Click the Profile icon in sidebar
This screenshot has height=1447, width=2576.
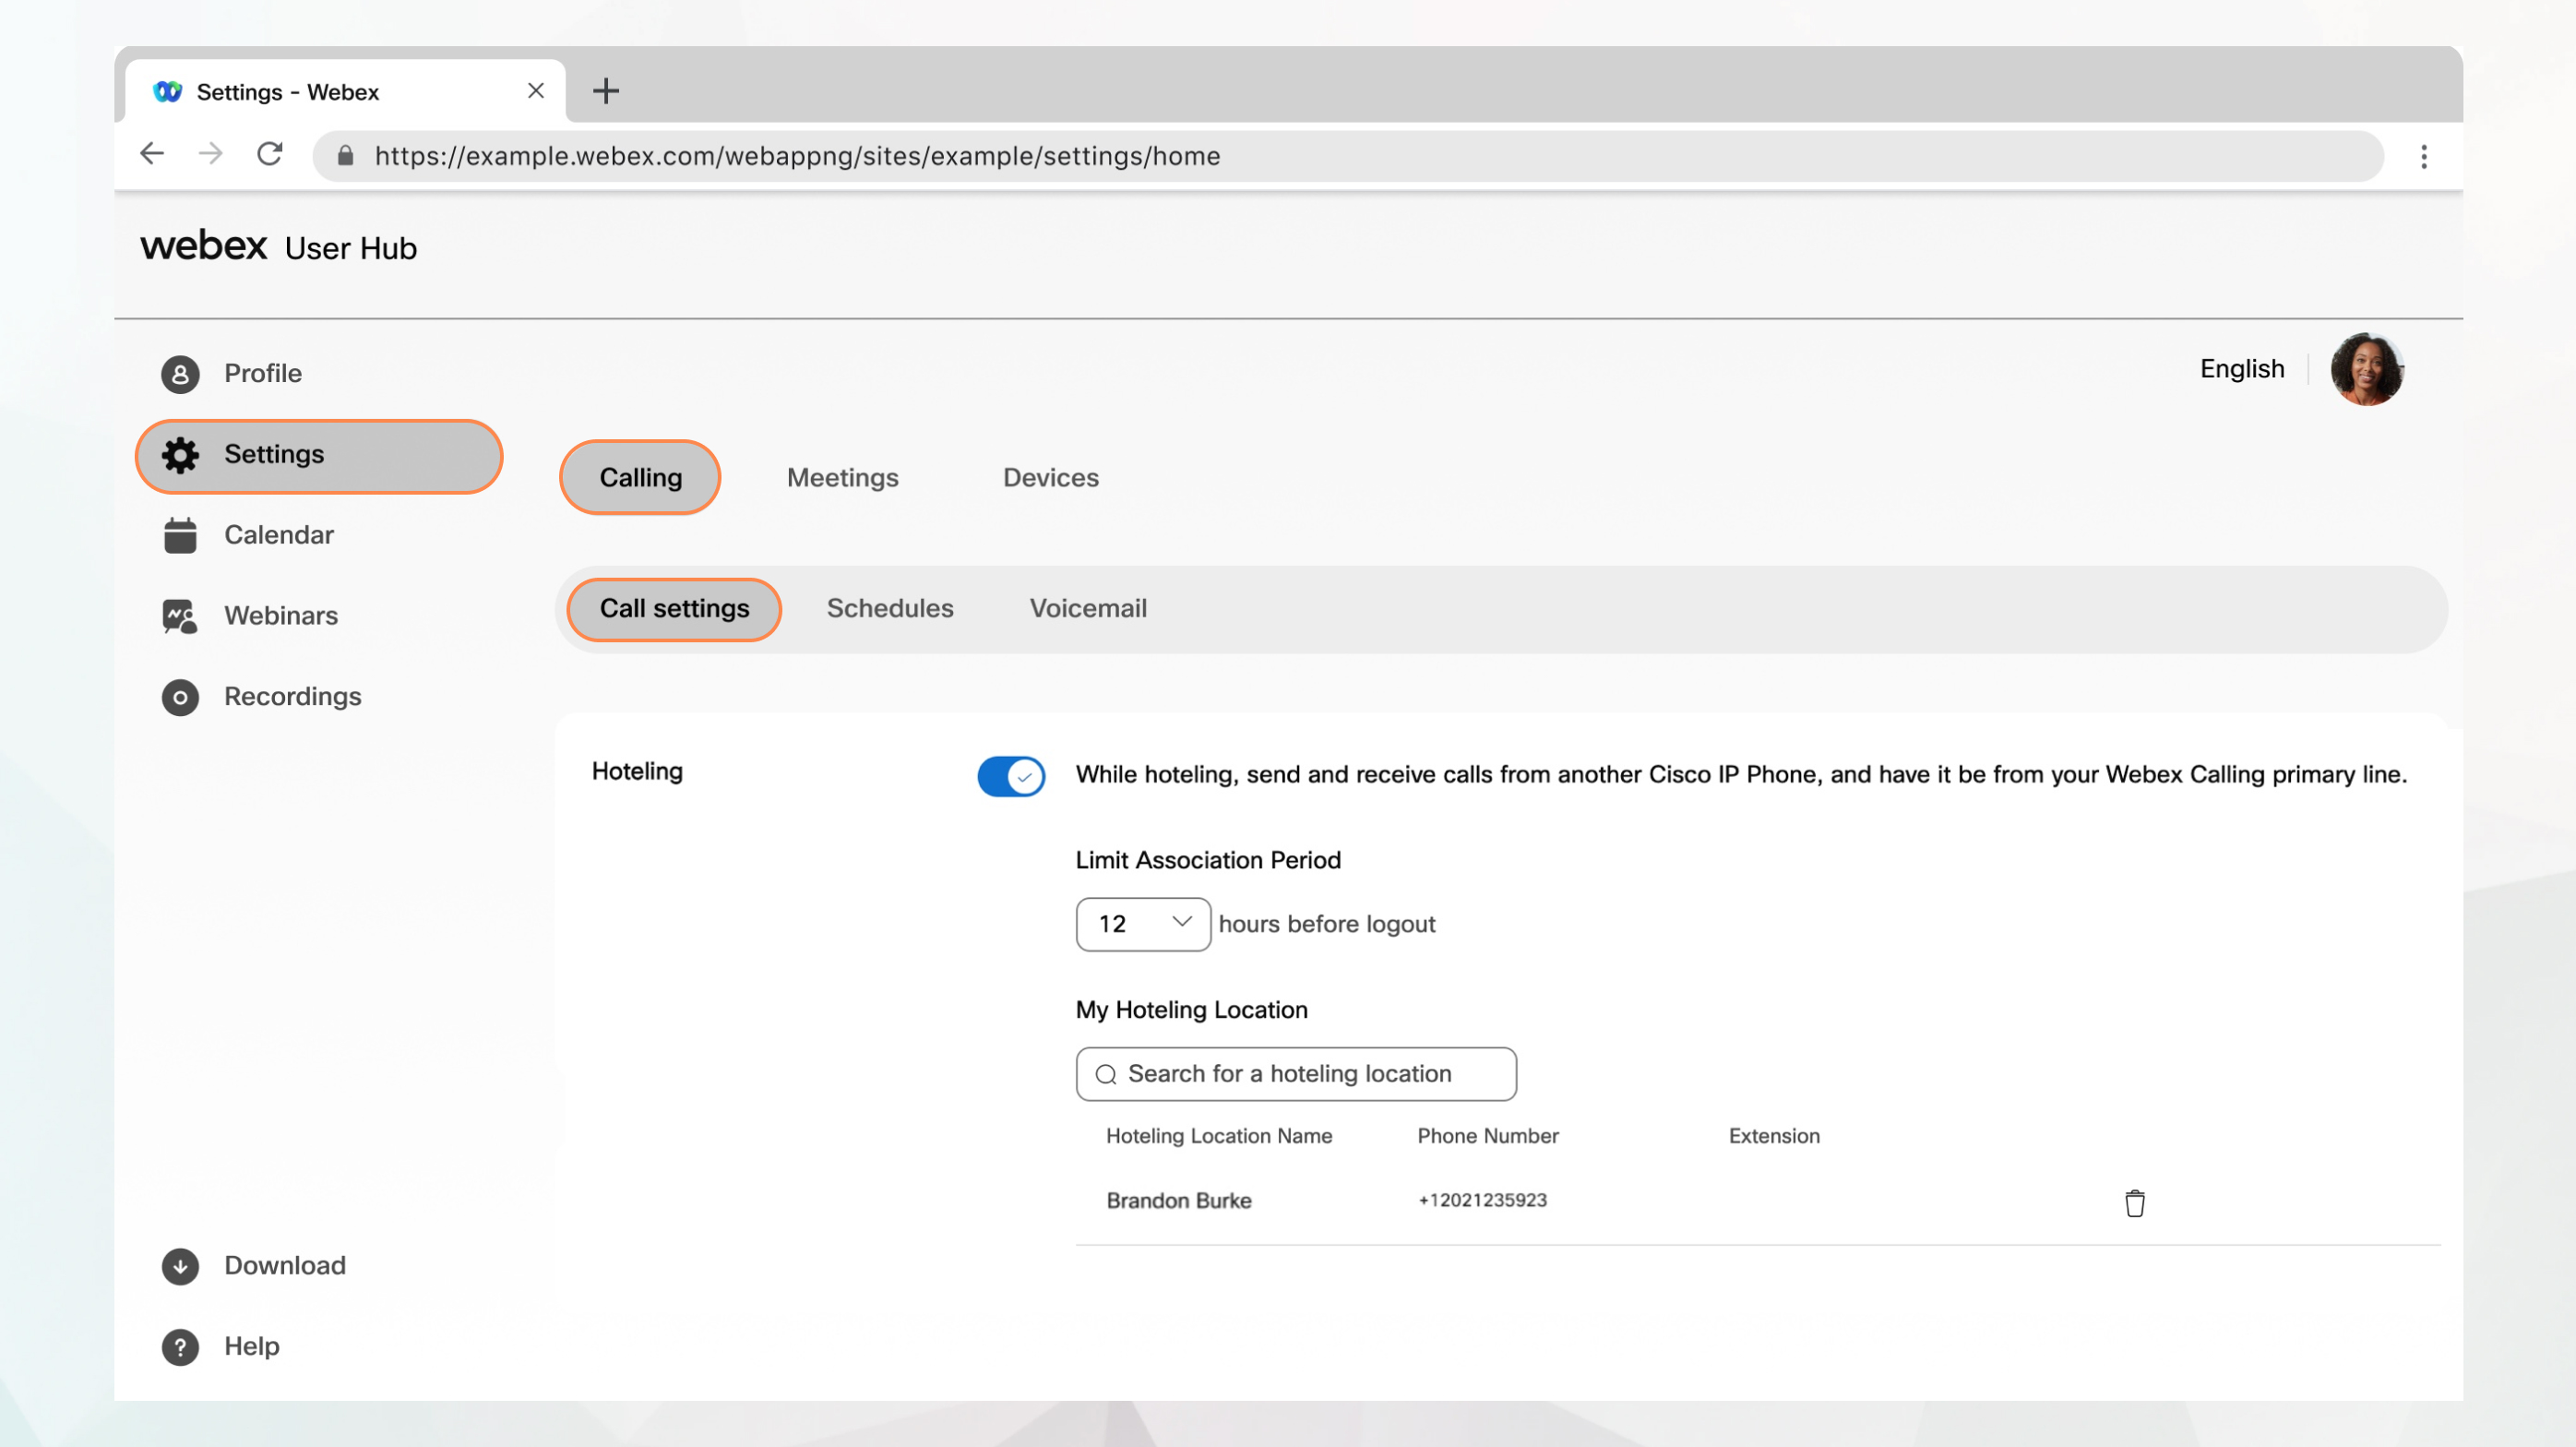(177, 372)
